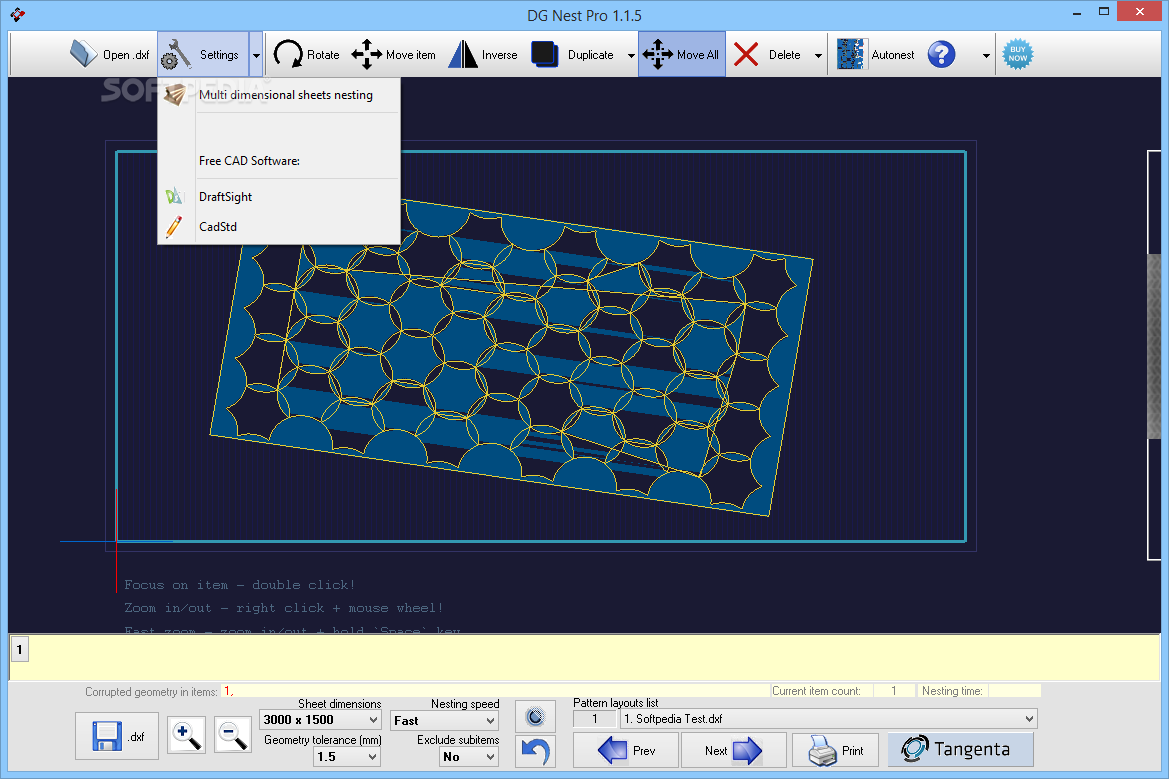The width and height of the screenshot is (1169, 779).
Task: Expand the Delete dropdown arrow
Action: tap(818, 55)
